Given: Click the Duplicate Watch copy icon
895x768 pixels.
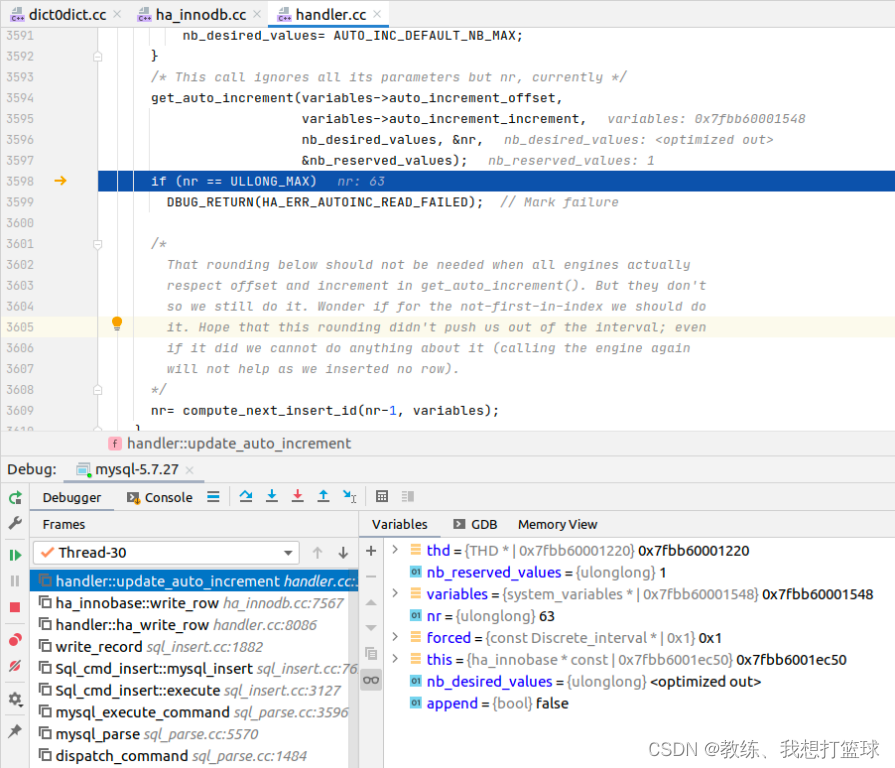Looking at the screenshot, I should [371, 653].
